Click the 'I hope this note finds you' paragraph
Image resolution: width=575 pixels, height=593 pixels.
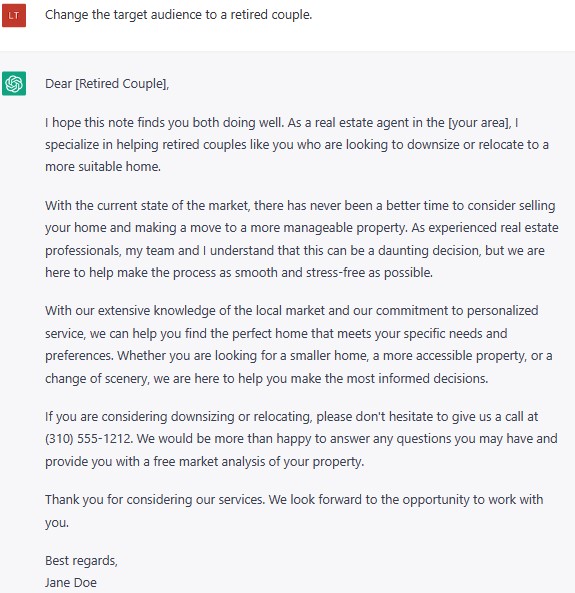click(x=297, y=144)
